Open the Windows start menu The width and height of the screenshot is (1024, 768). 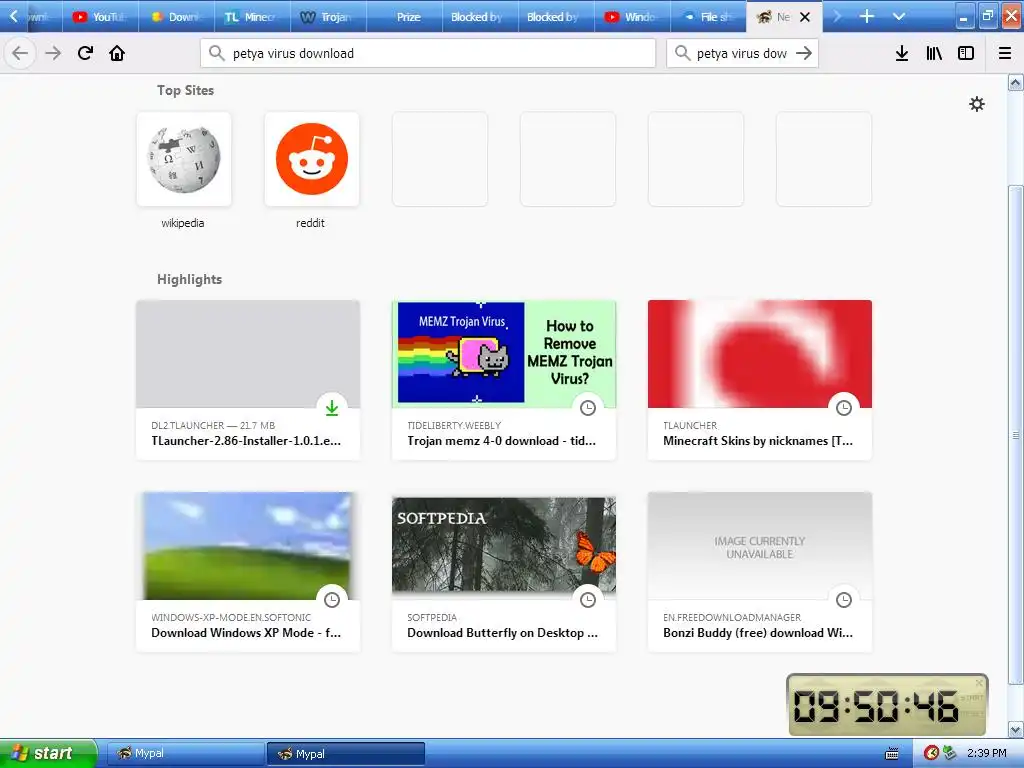point(47,754)
